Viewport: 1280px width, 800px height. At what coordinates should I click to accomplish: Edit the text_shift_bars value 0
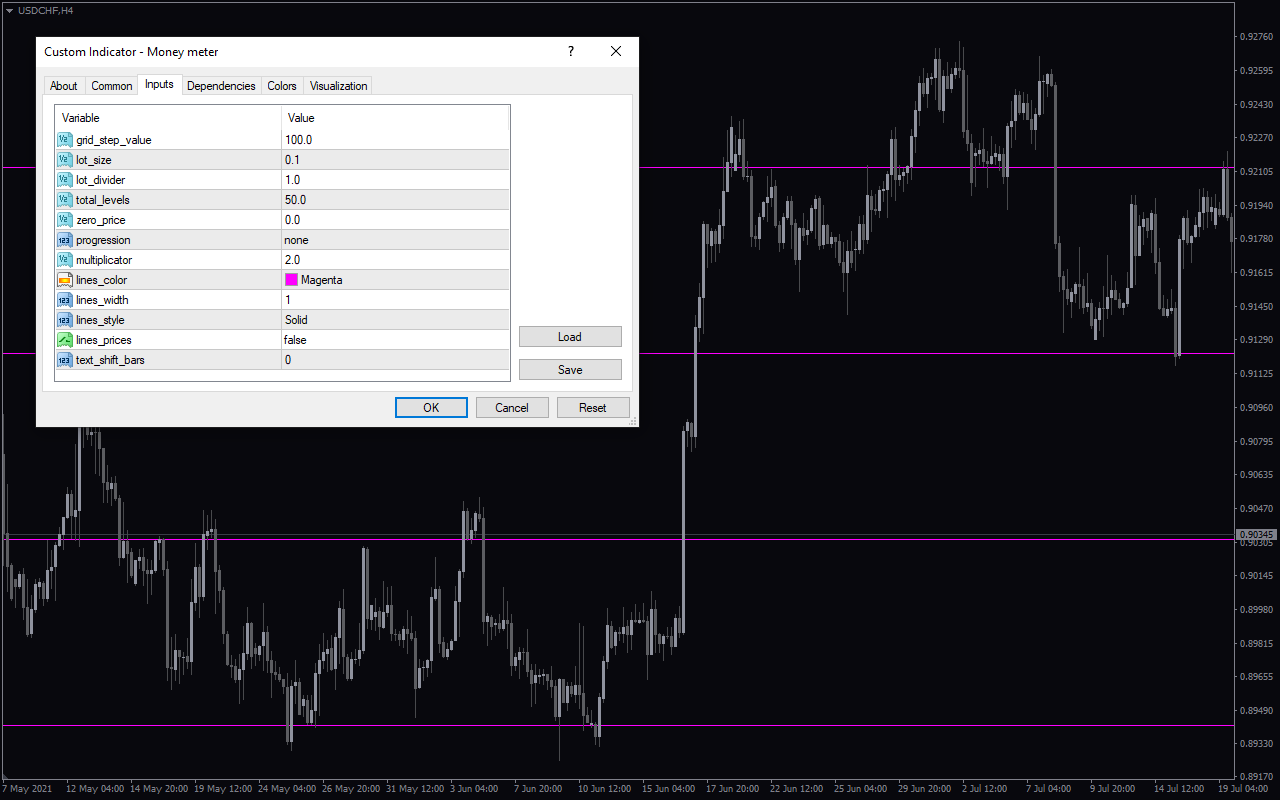[x=395, y=360]
